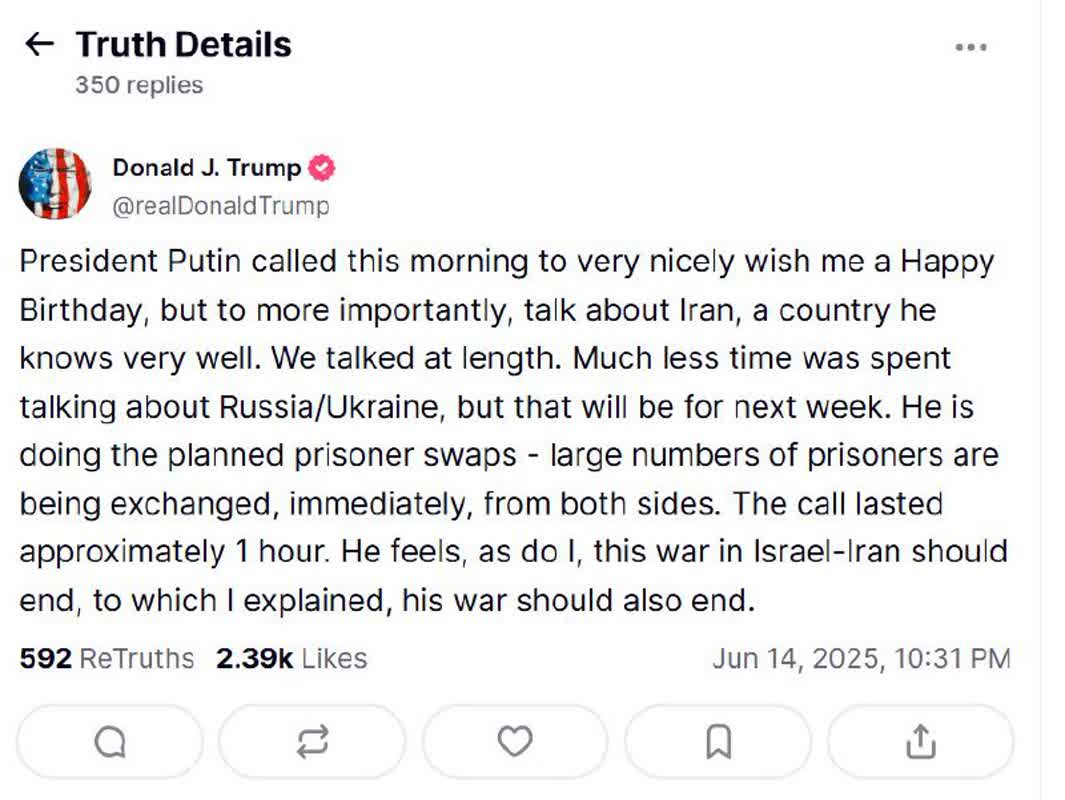1065x800 pixels.
Task: Click the post line mentioning 'Russia/Ukraine'
Action: [497, 407]
